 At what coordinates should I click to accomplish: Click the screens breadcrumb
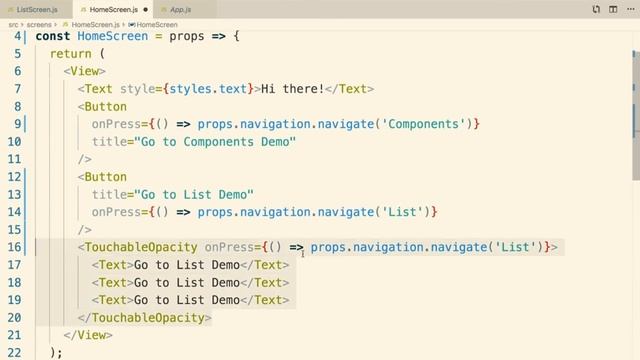pos(39,25)
